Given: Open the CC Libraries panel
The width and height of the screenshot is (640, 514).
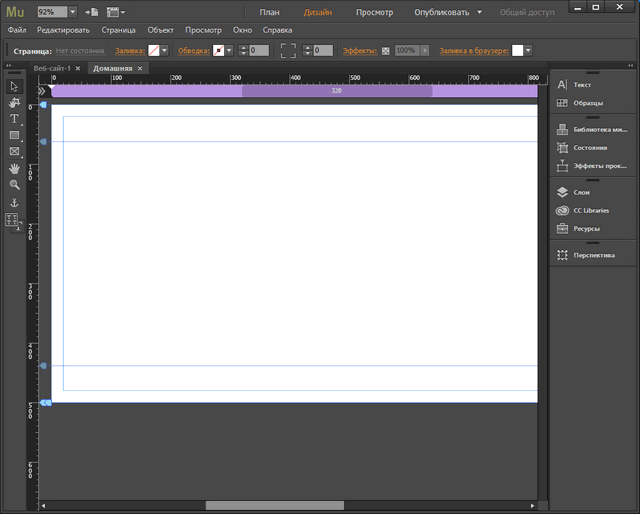Looking at the screenshot, I should click(x=589, y=210).
